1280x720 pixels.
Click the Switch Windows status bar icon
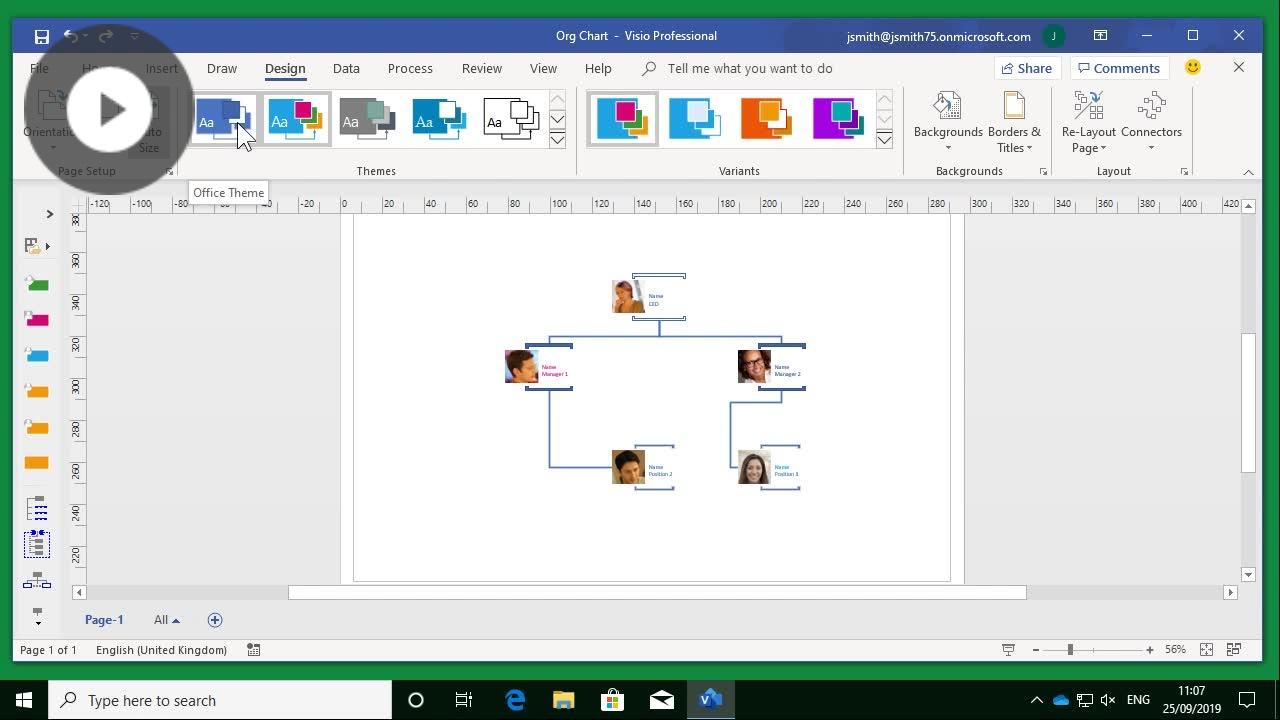click(x=1234, y=650)
